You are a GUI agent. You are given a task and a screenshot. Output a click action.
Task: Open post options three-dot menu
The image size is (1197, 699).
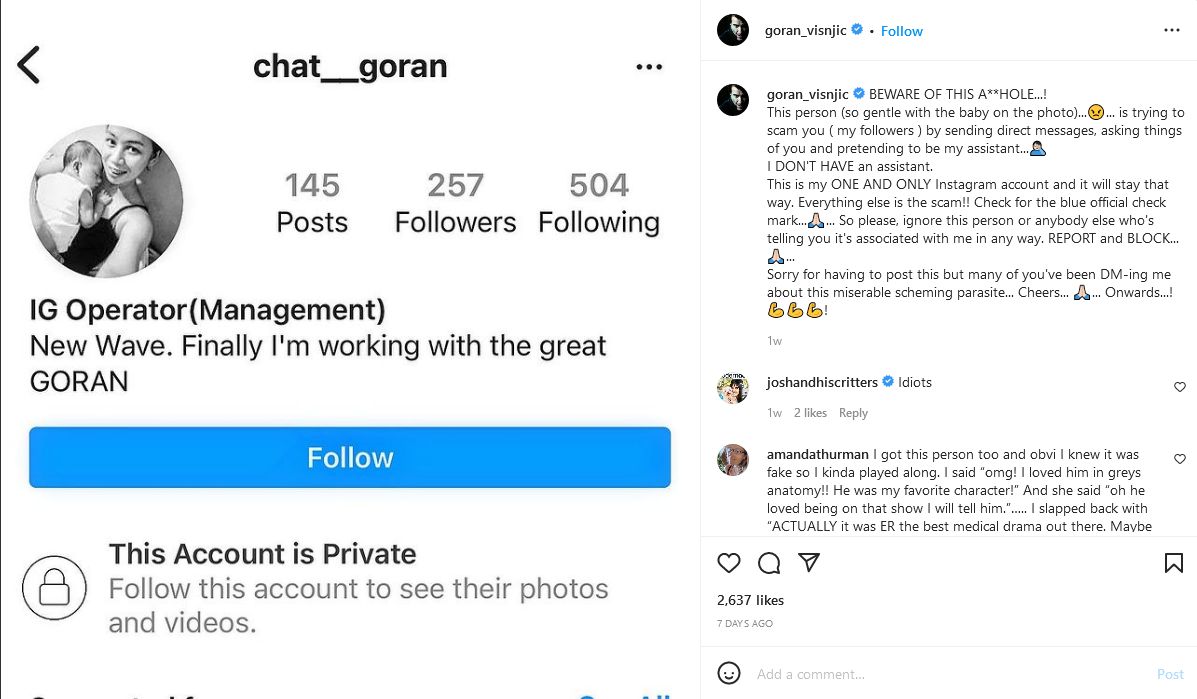[1172, 31]
